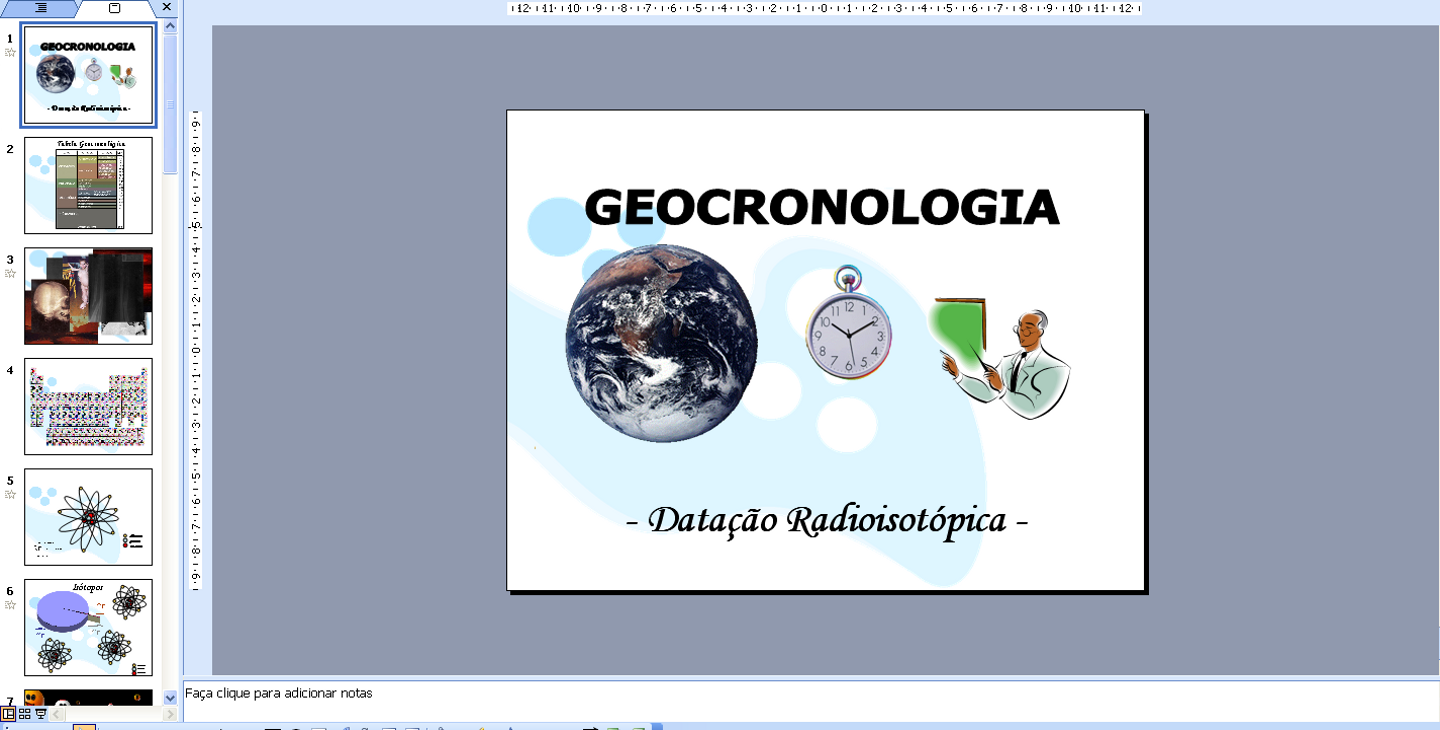
Task: Switch to Slide Sorter view
Action: click(24, 714)
